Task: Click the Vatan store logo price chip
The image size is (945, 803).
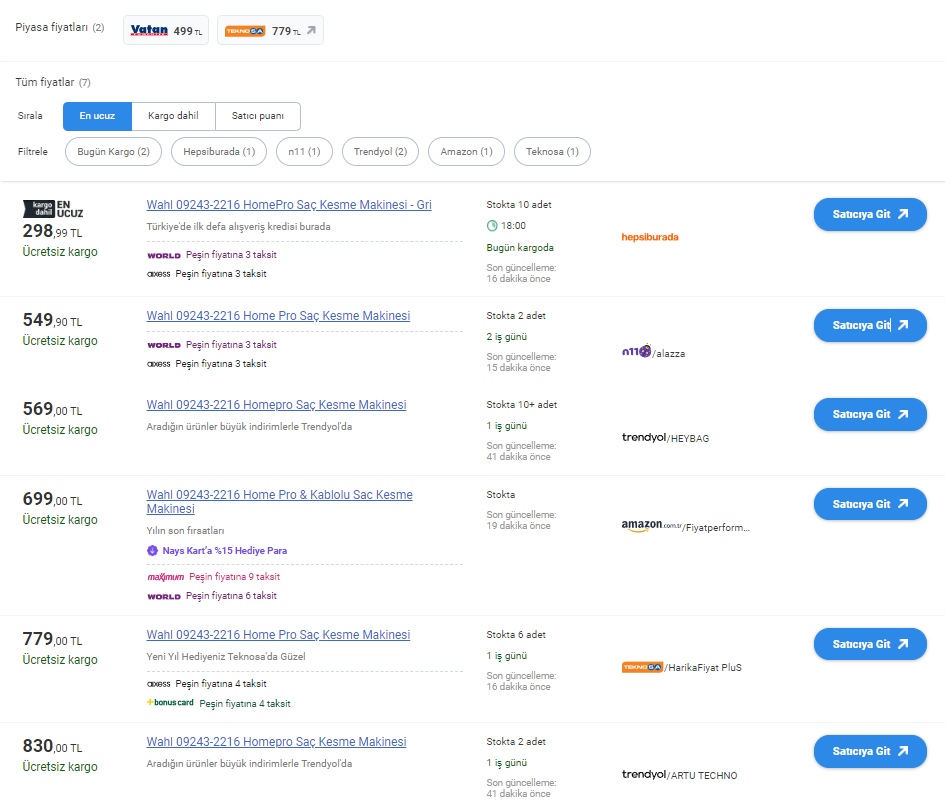Action: tap(166, 30)
